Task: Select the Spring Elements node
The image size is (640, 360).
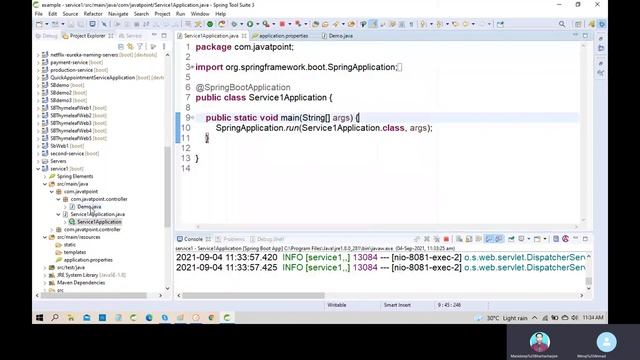Action: click(x=75, y=176)
